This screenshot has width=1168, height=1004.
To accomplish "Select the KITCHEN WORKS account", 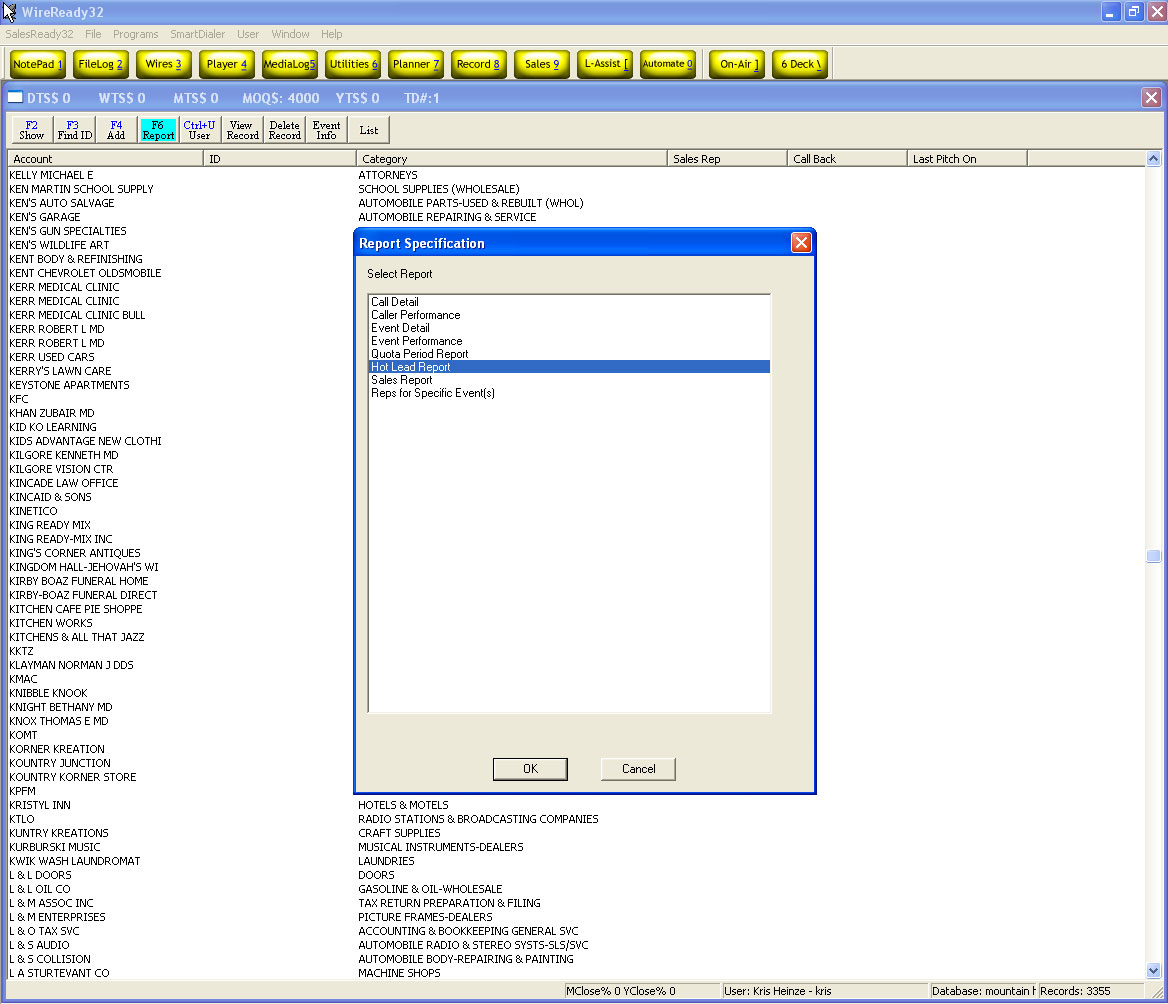I will 51,623.
